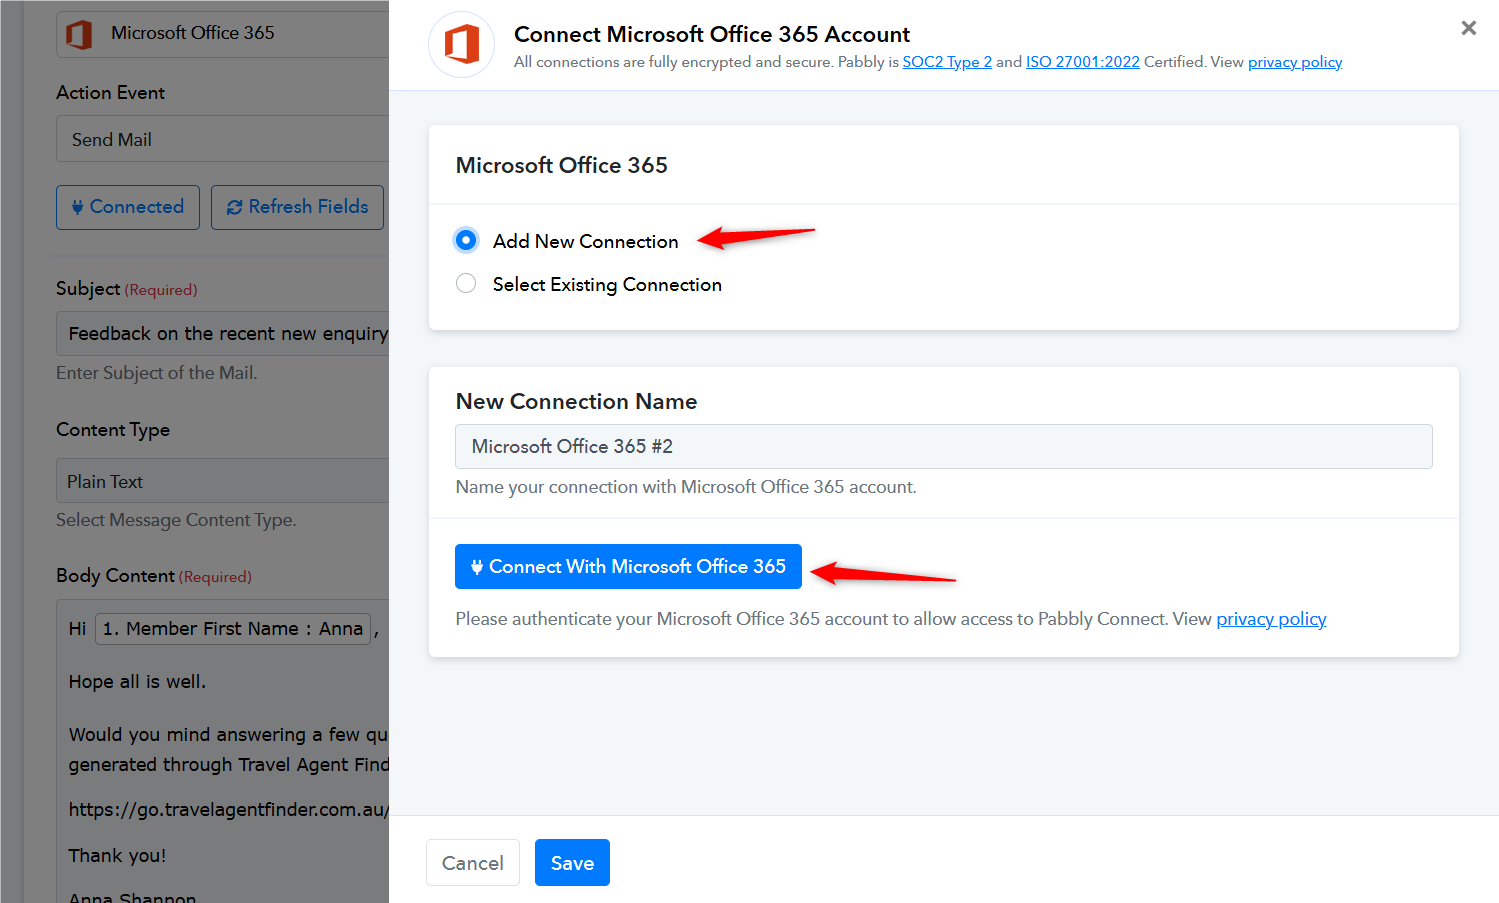Click 'Name your connection with Microsoft Office 365 account.' text

[686, 487]
